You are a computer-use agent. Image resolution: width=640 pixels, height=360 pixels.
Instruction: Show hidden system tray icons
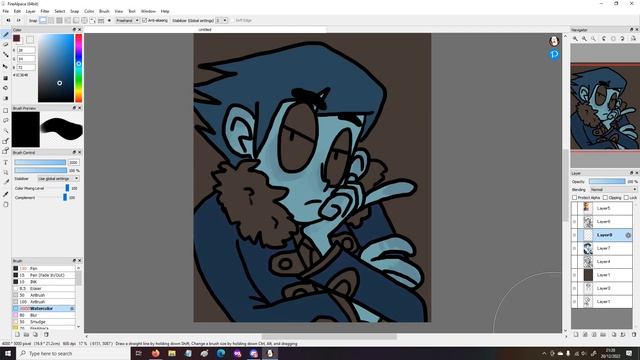coord(544,353)
